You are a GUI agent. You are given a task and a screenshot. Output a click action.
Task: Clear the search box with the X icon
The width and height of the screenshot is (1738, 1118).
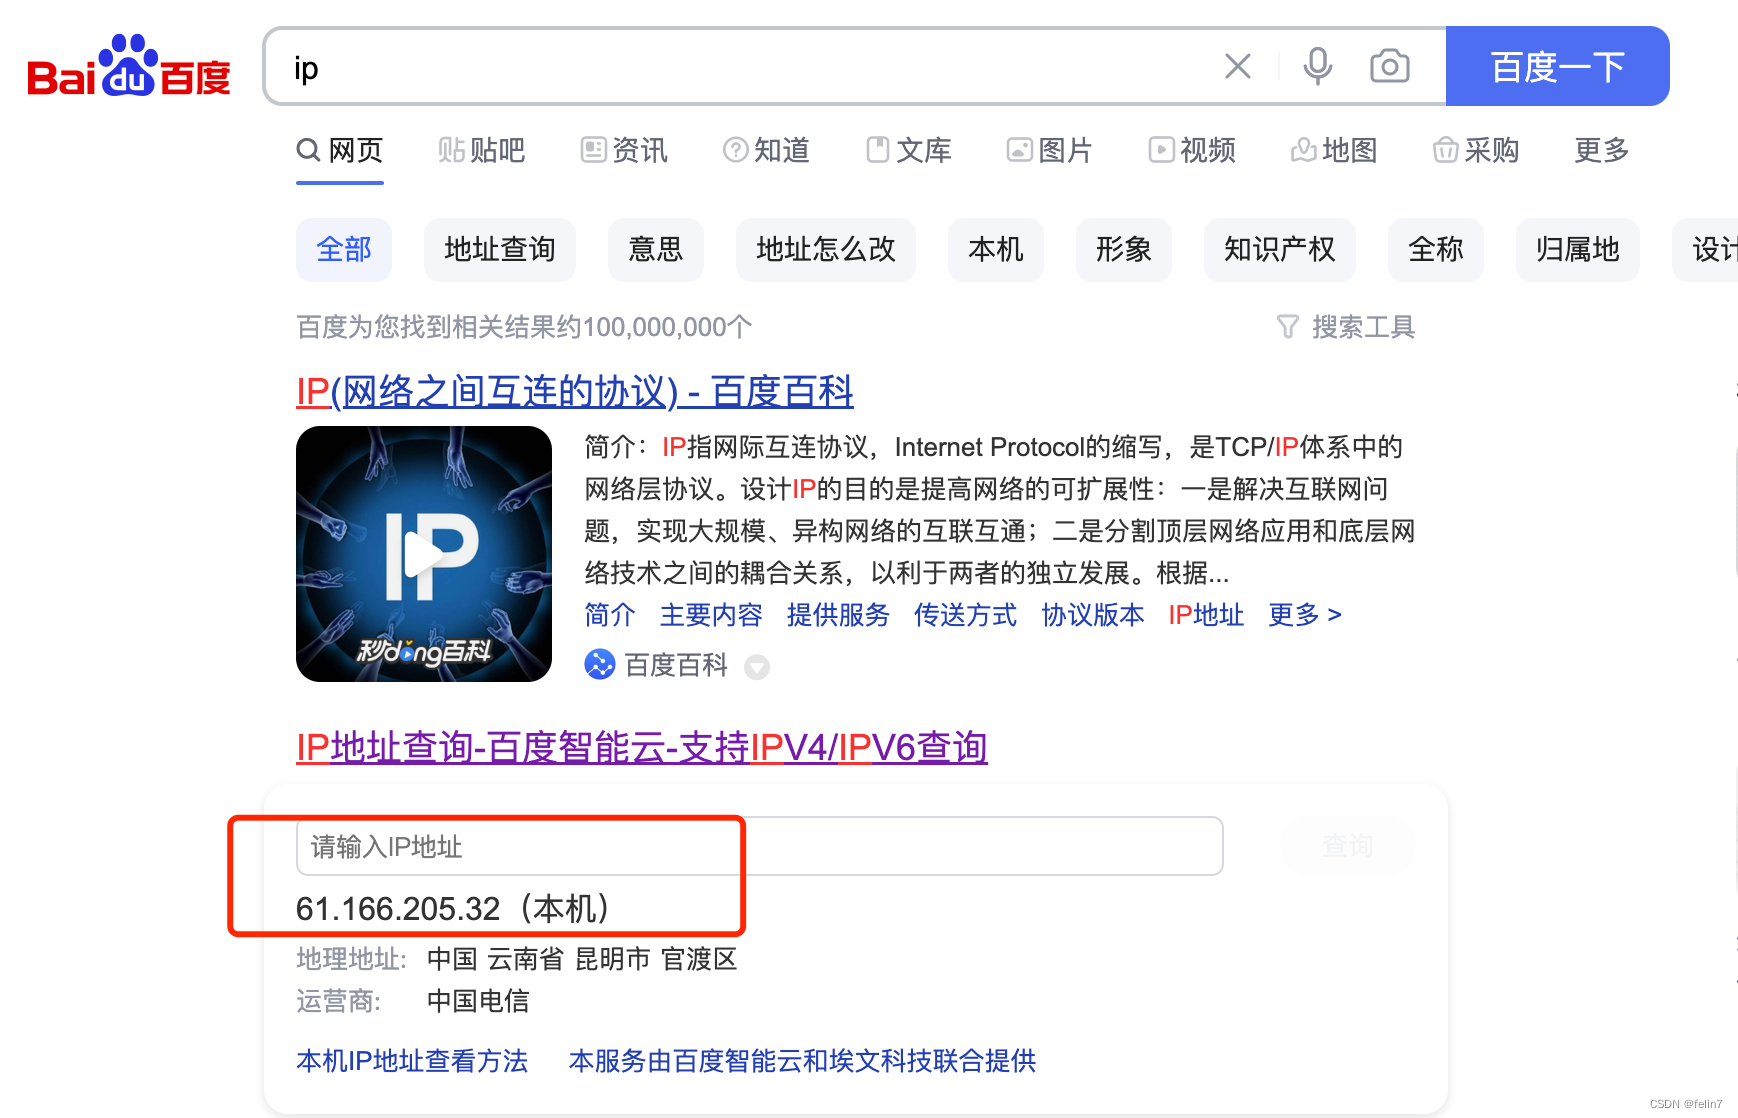1238,67
